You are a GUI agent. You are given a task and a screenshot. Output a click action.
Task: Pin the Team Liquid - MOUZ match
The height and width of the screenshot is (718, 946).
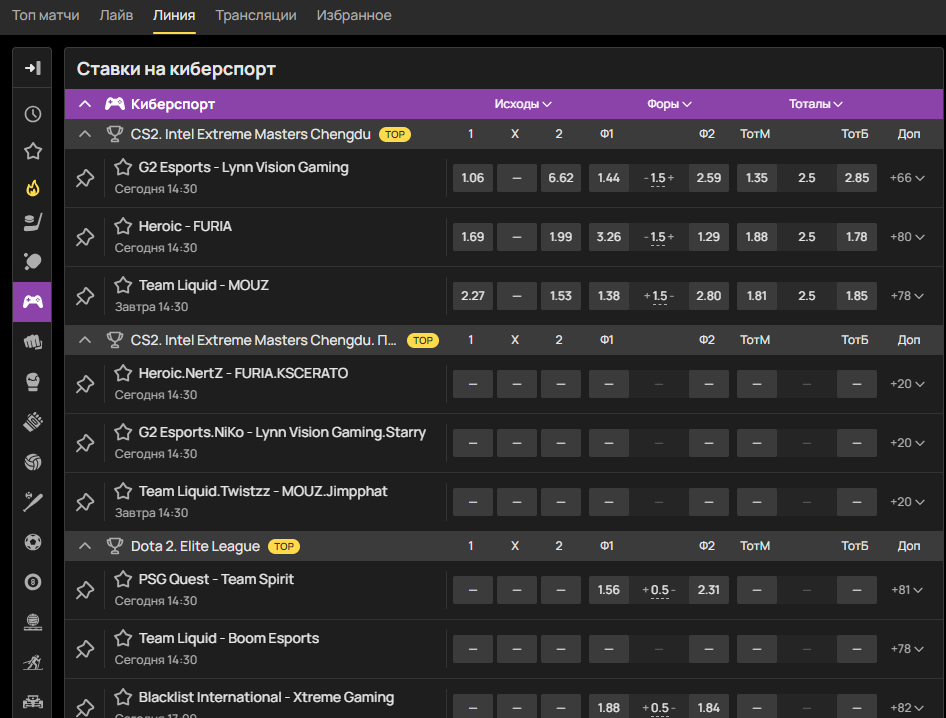[85, 296]
